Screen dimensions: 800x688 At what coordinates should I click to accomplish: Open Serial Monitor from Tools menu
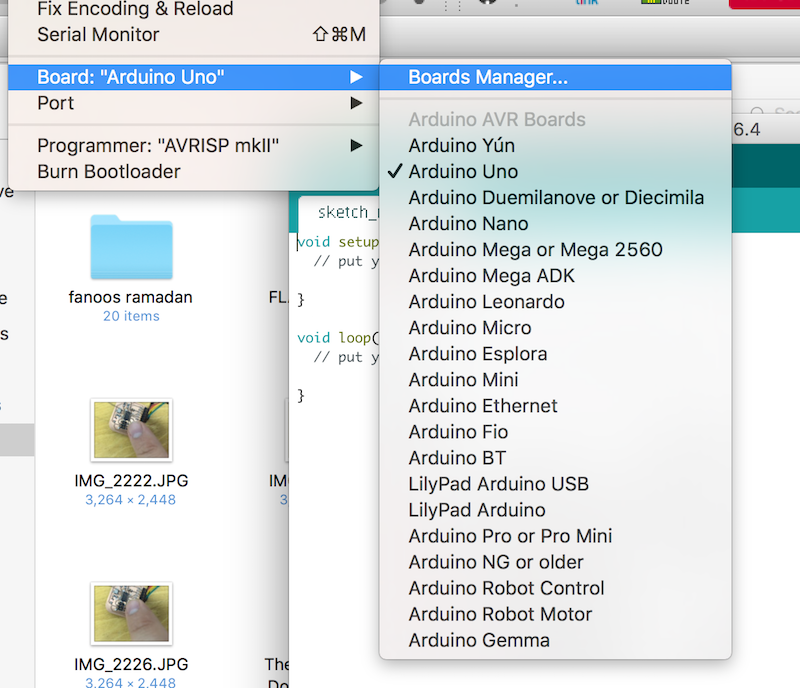(194, 35)
